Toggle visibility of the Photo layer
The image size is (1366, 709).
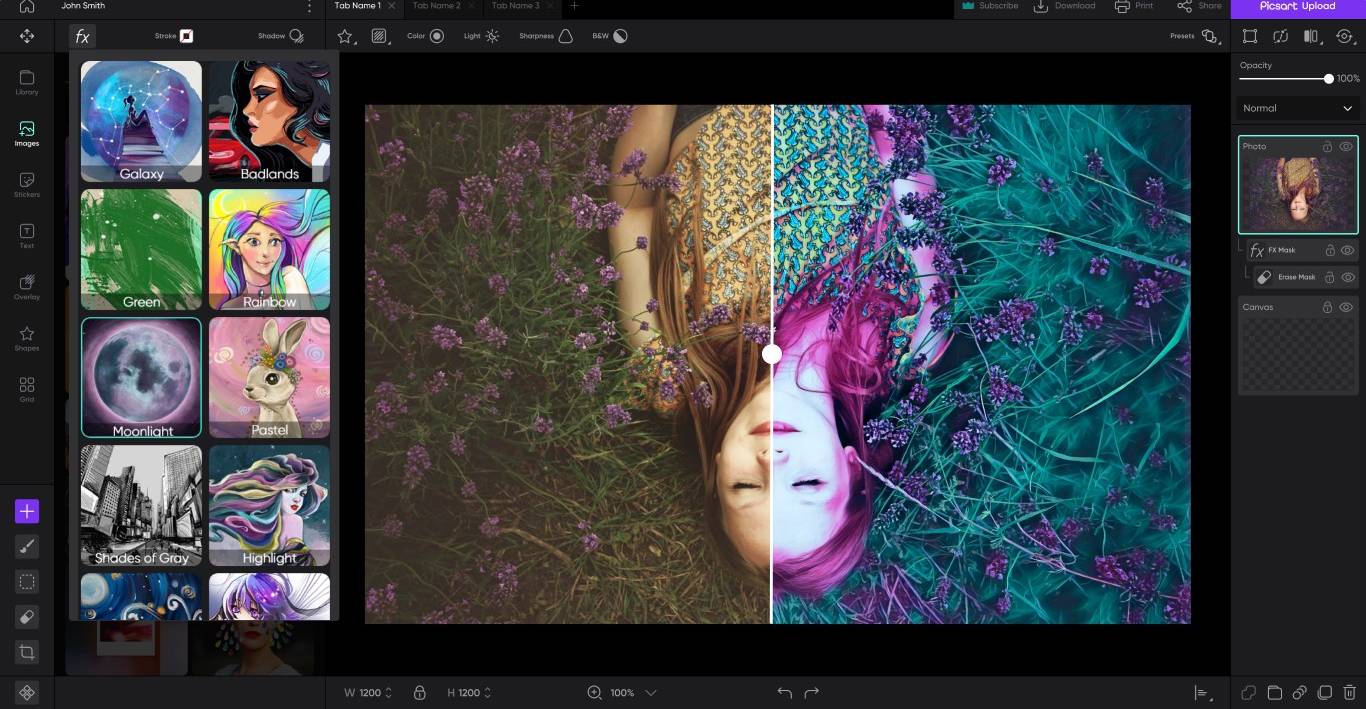coord(1346,146)
